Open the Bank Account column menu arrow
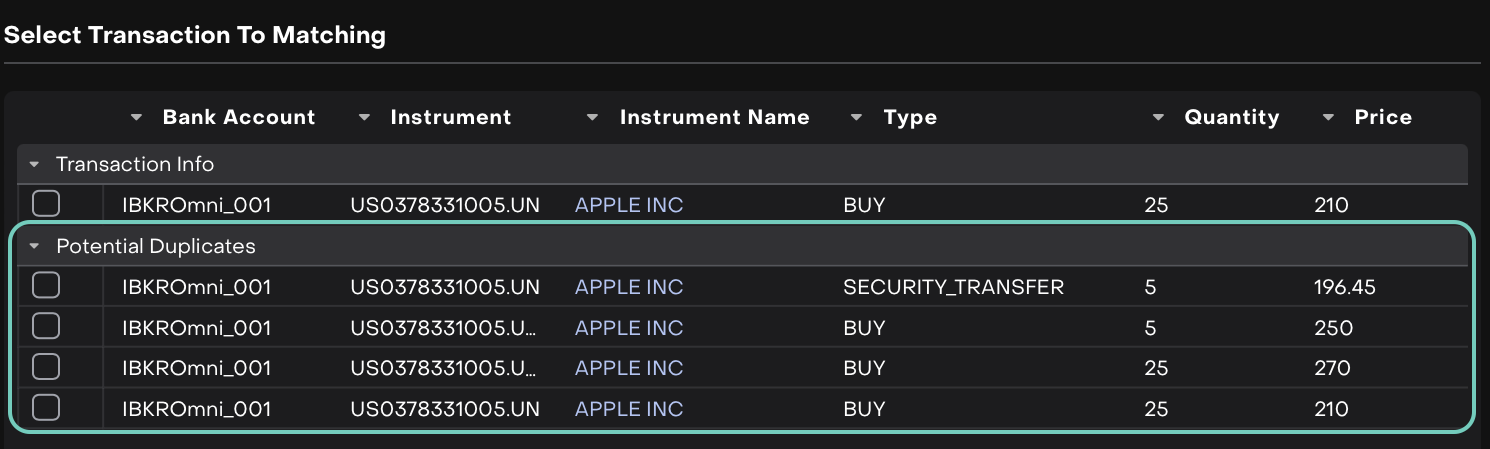Viewport: 1490px width, 449px height. tap(137, 118)
